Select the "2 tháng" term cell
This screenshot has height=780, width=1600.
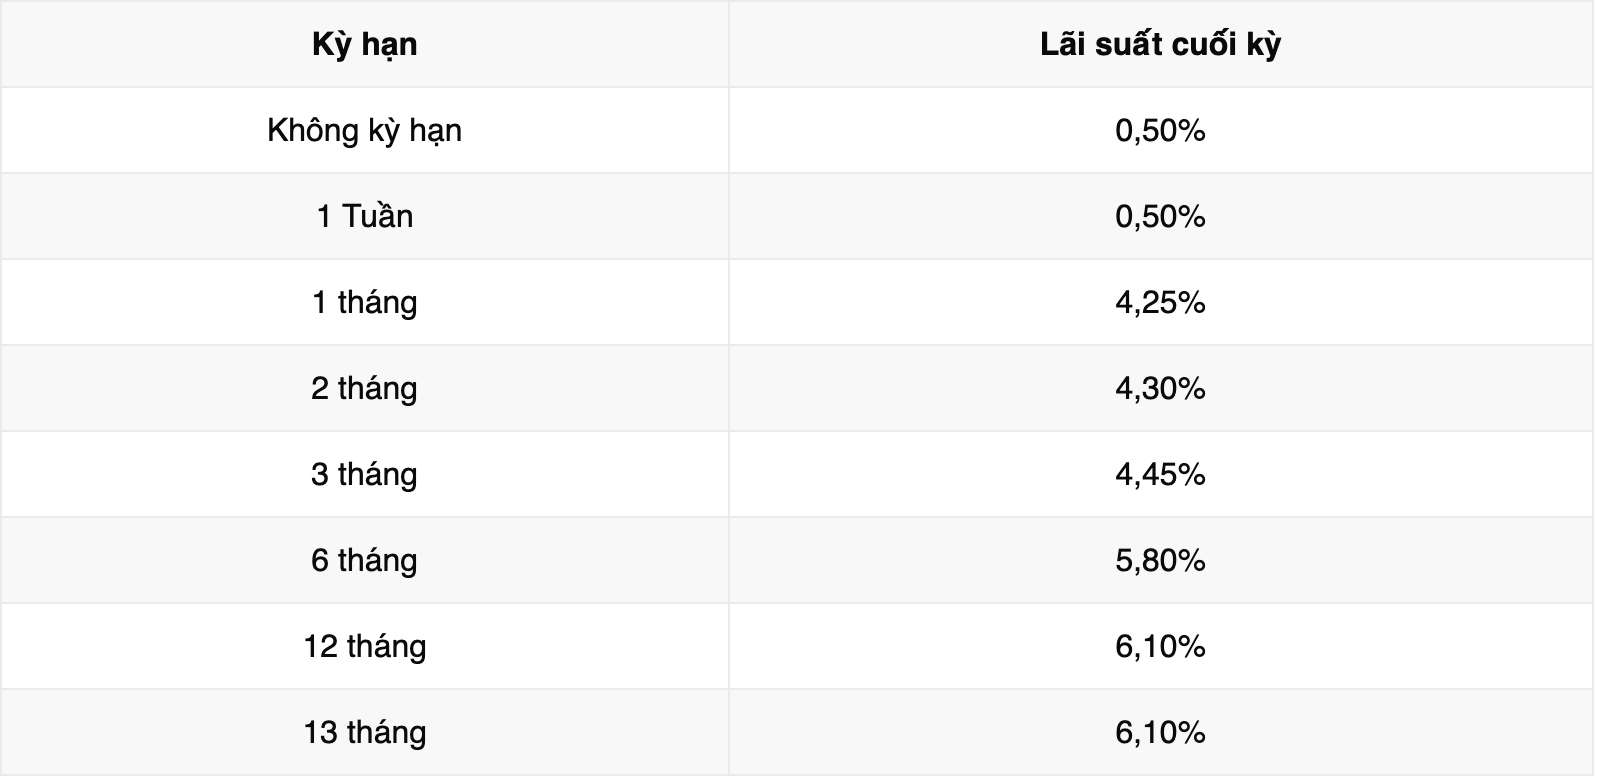[x=365, y=389]
